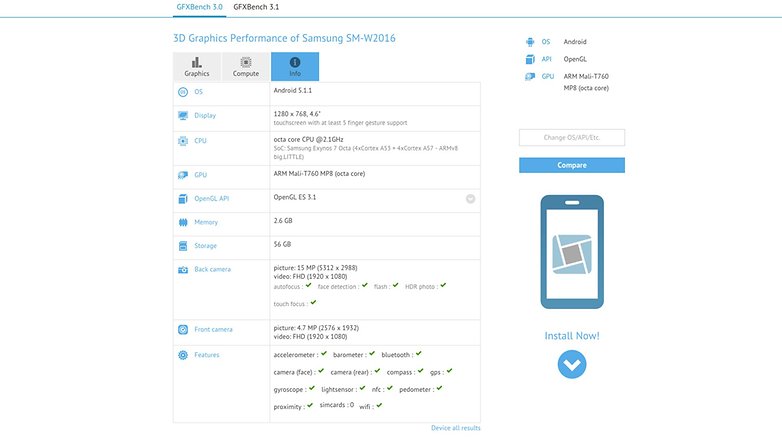Click the page title 3D Graphics Performance of Samsung SM-W2016
The width and height of the screenshot is (782, 440).
[284, 38]
